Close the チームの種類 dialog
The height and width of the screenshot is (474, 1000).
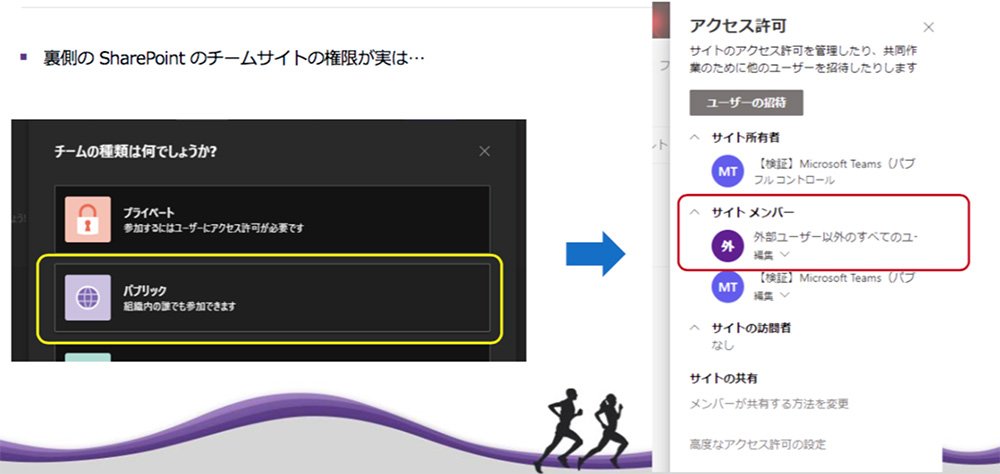[485, 151]
